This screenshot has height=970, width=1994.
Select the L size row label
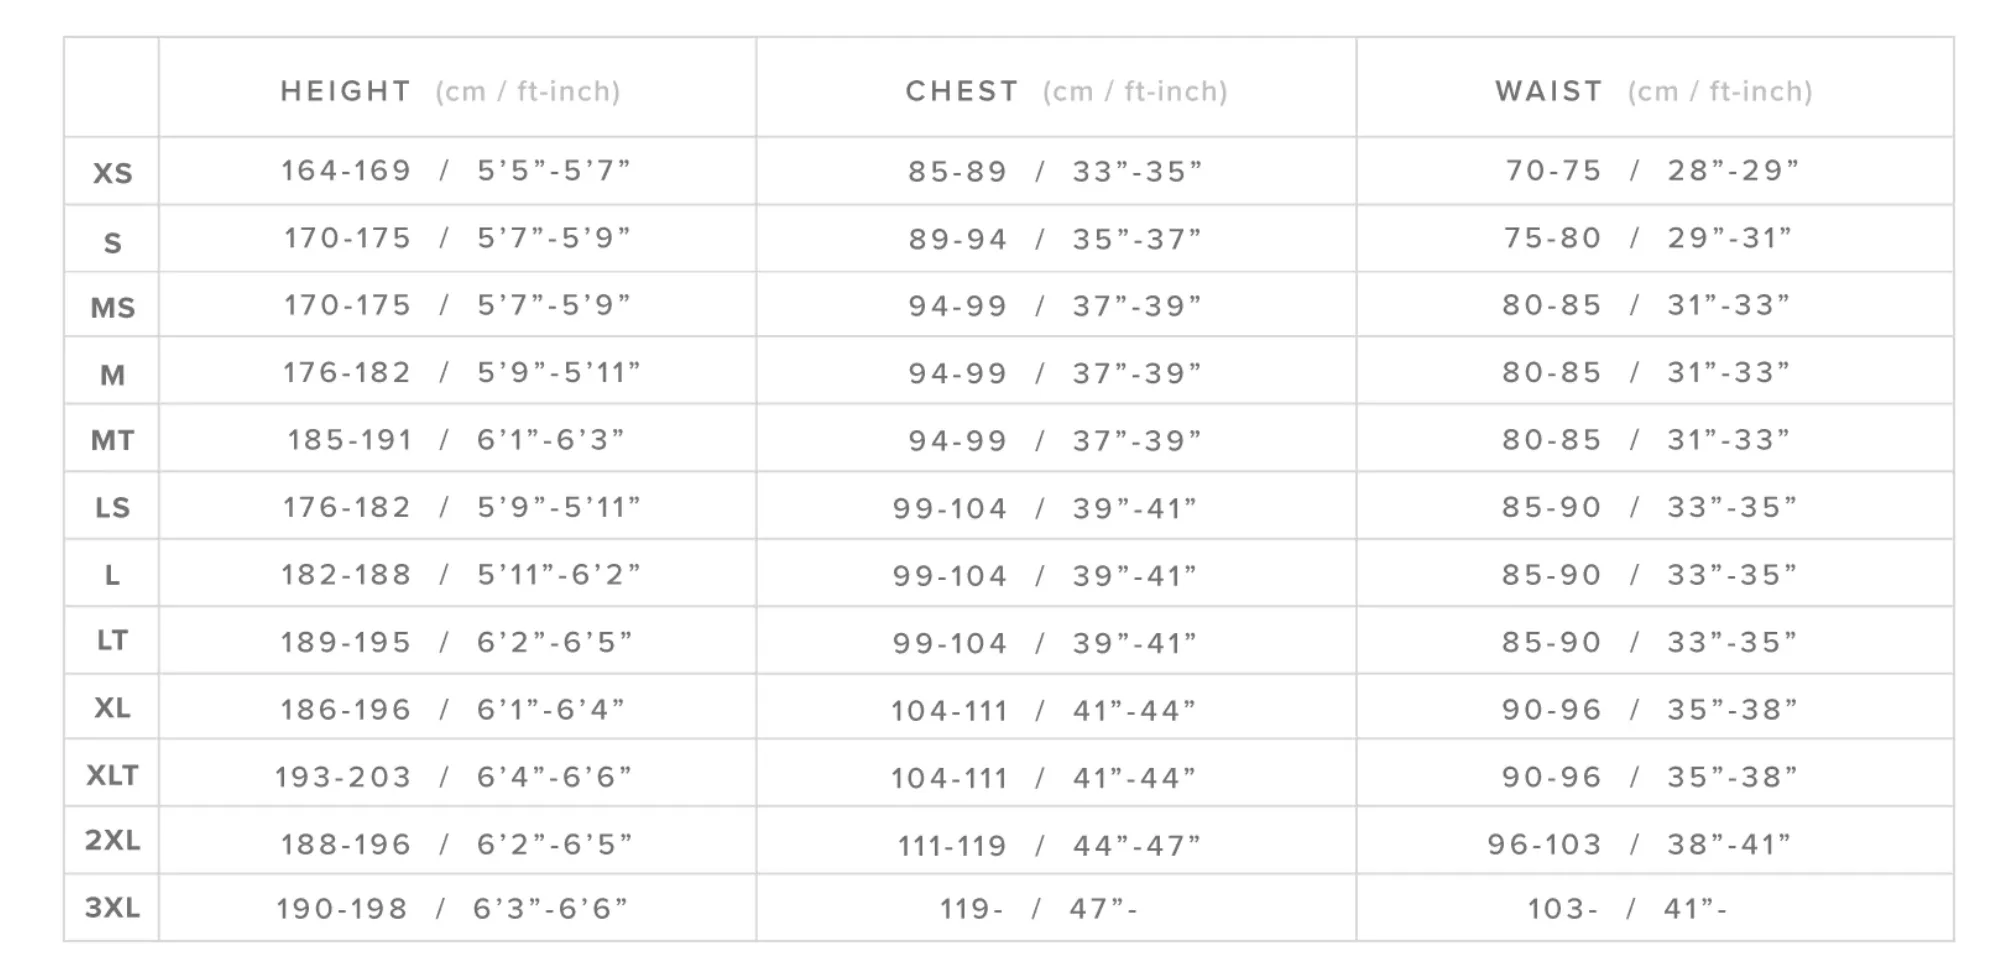click(112, 575)
